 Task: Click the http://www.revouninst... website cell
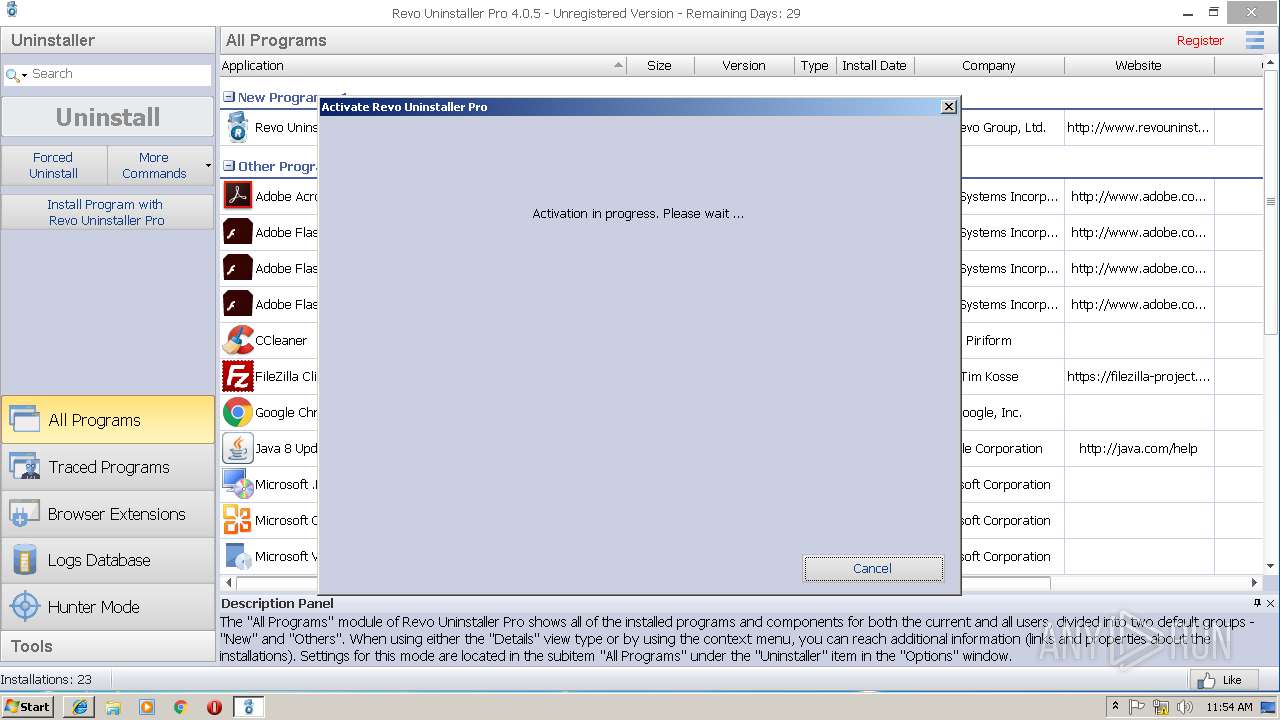tap(1138, 127)
